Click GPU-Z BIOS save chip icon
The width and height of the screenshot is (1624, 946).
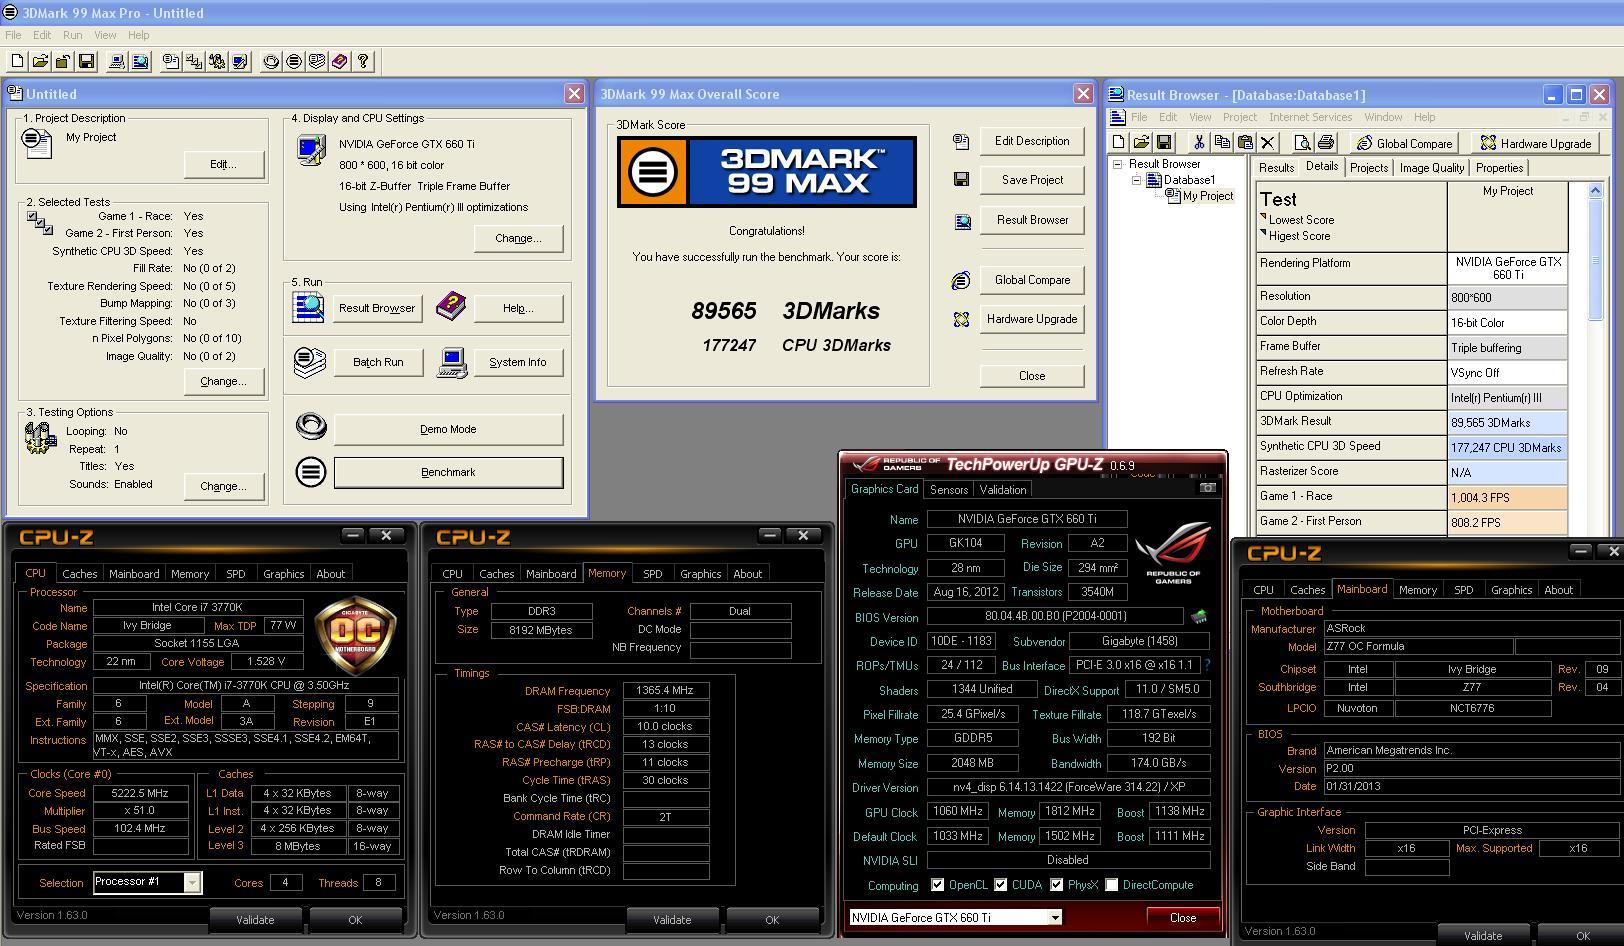[x=1198, y=617]
